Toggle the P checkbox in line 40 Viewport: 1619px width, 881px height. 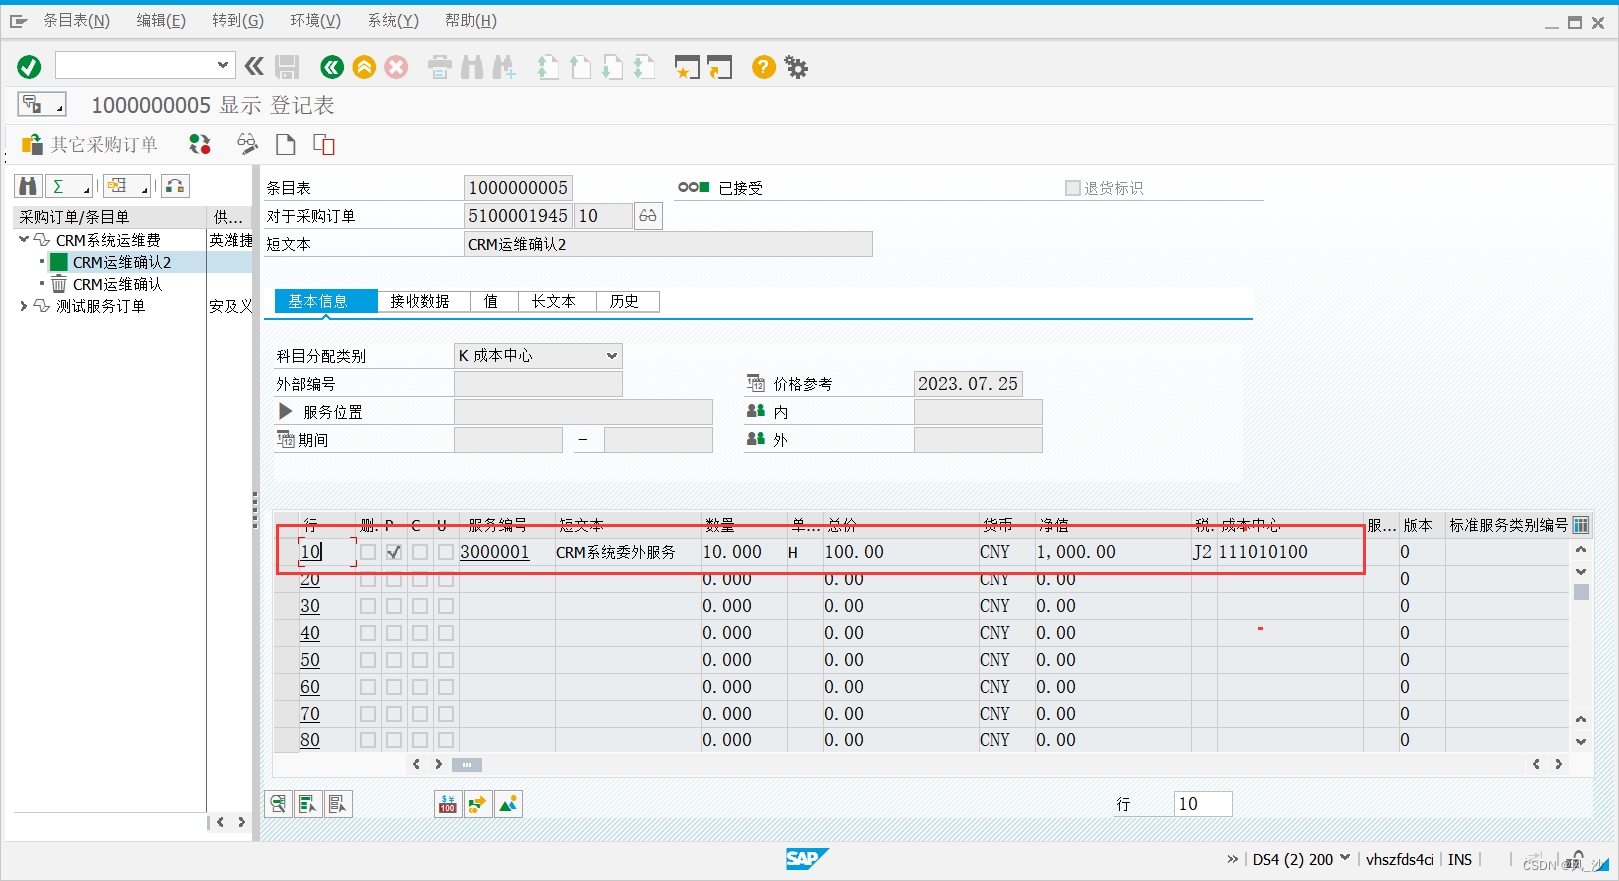click(x=394, y=633)
